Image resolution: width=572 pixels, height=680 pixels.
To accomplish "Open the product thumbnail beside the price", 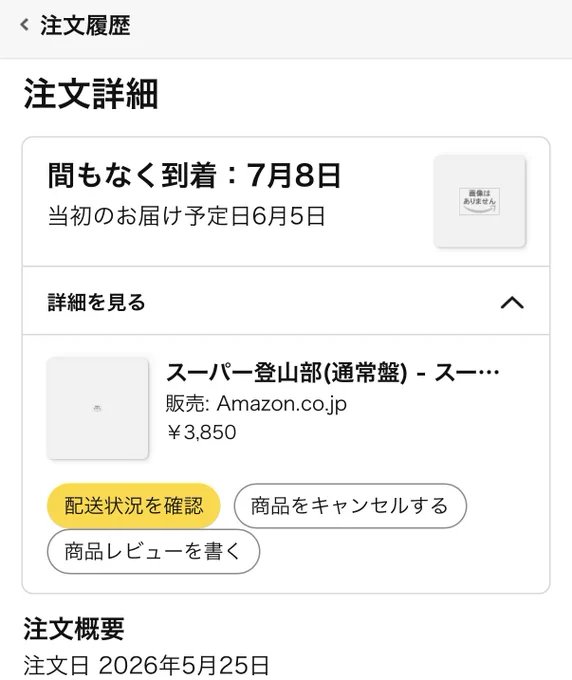I will pyautogui.click(x=98, y=408).
